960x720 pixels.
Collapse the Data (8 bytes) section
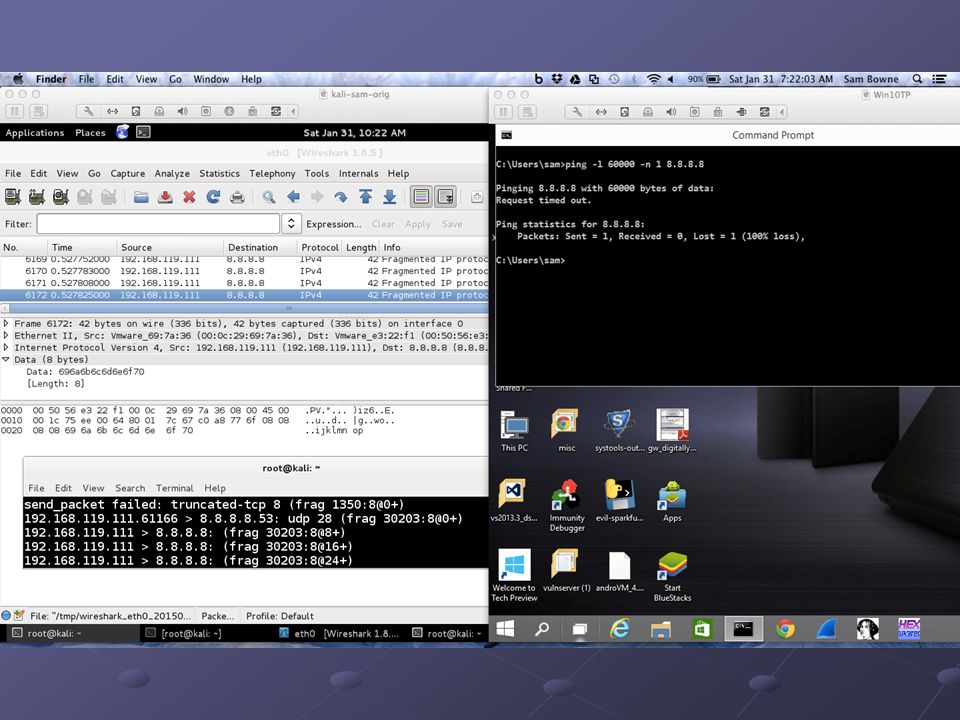click(x=6, y=359)
